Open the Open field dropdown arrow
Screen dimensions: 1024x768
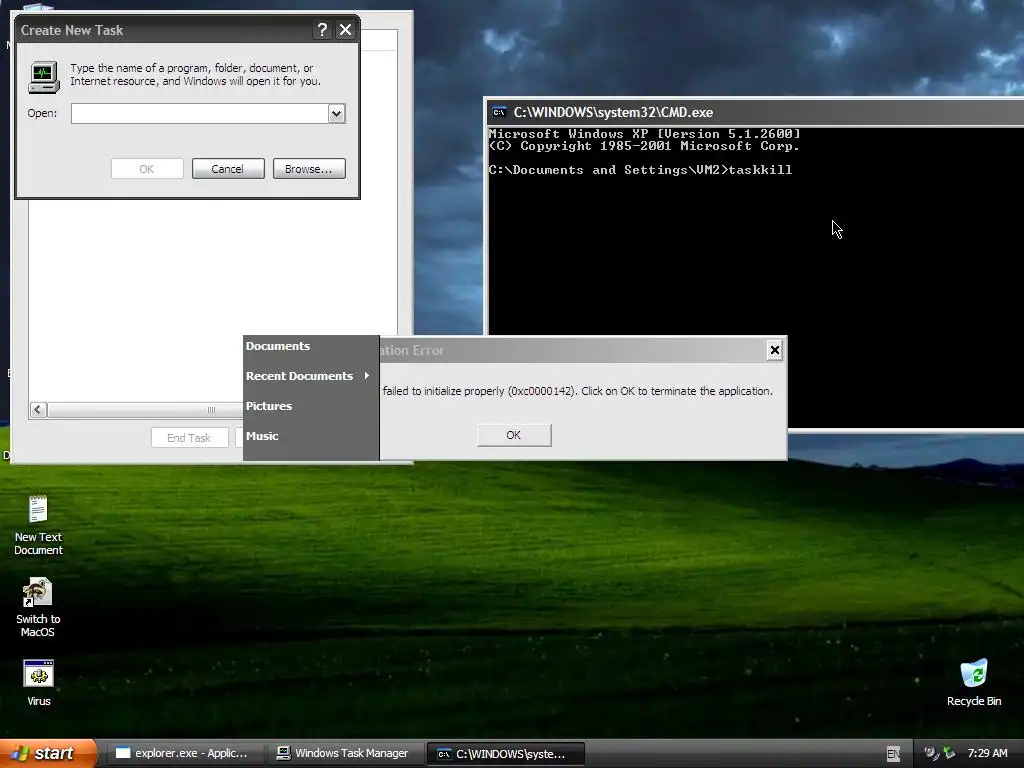(336, 114)
